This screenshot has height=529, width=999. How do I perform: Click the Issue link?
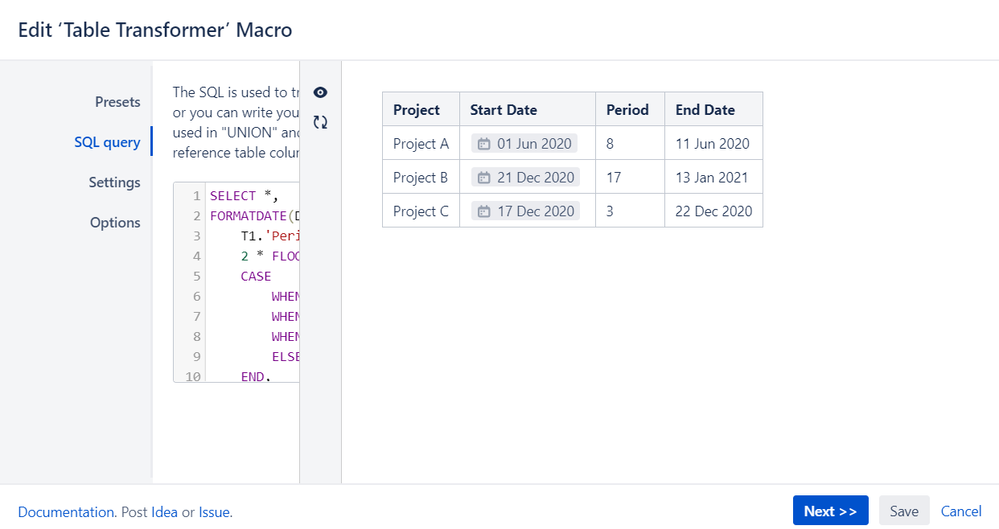coord(214,512)
